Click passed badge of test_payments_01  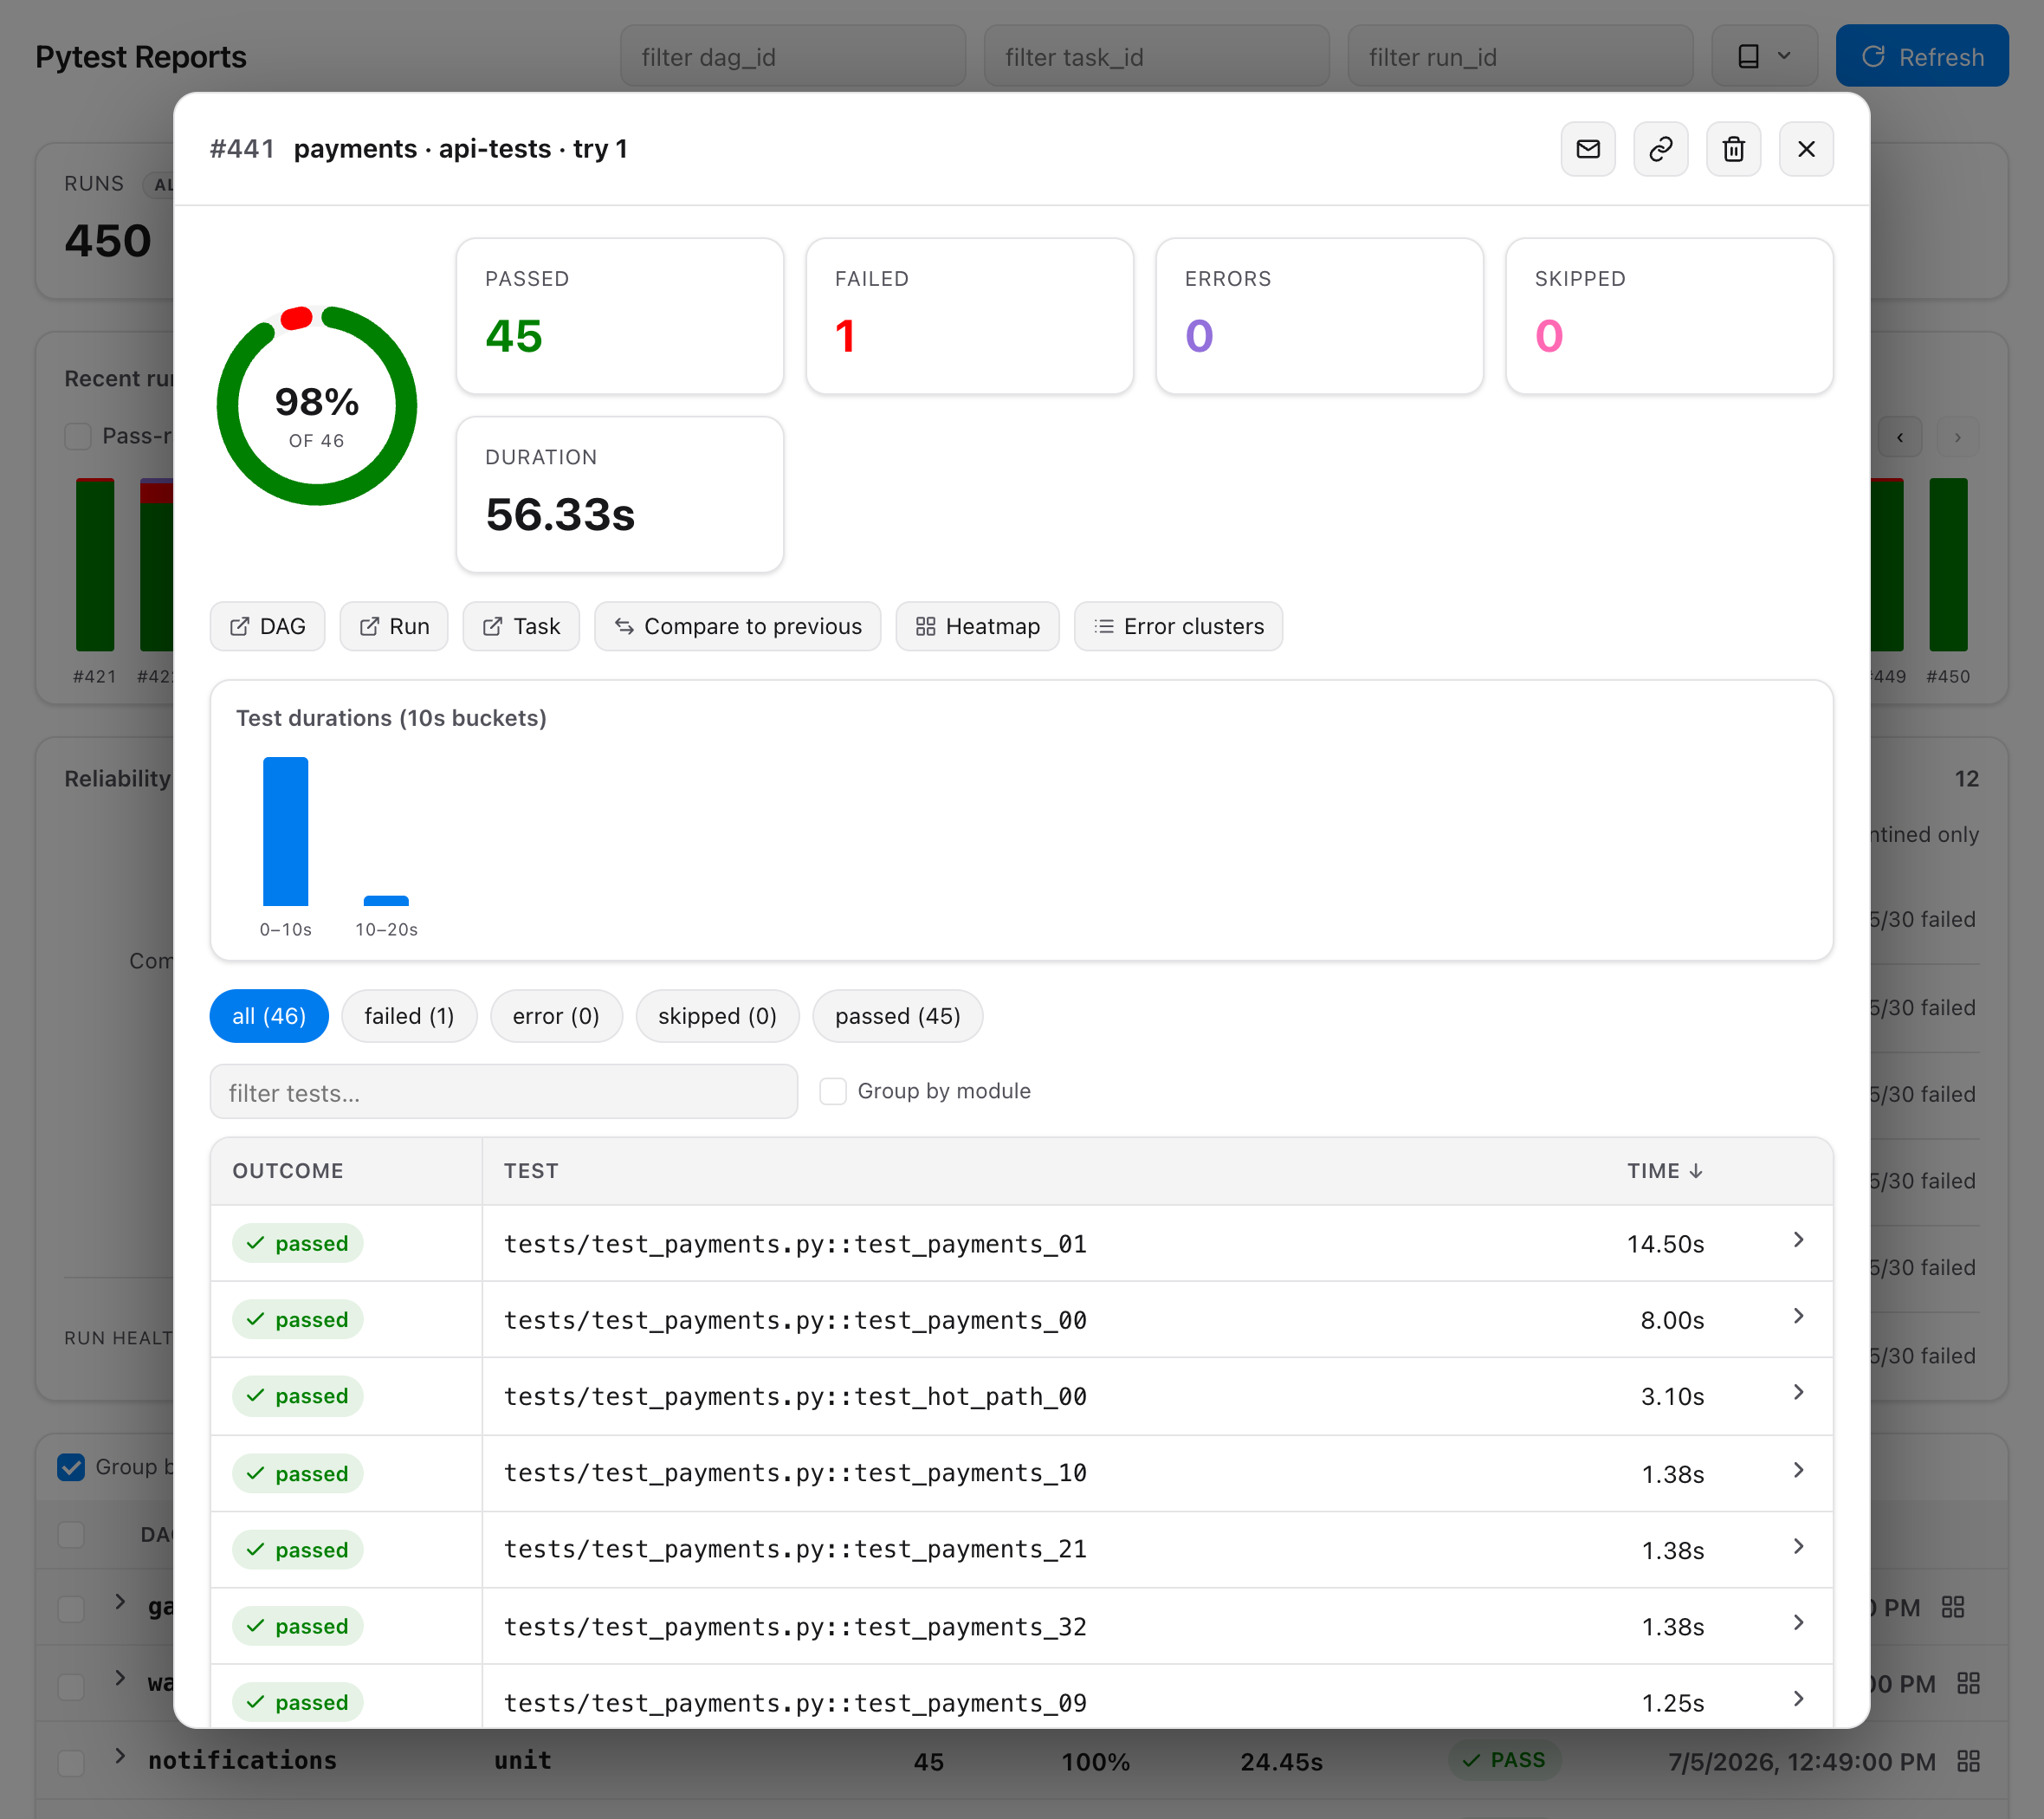click(297, 1243)
